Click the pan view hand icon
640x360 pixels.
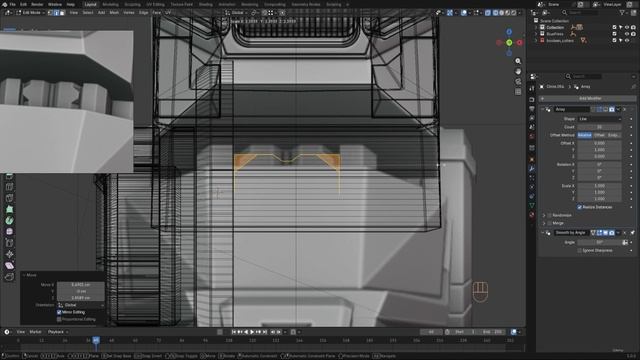tap(518, 71)
